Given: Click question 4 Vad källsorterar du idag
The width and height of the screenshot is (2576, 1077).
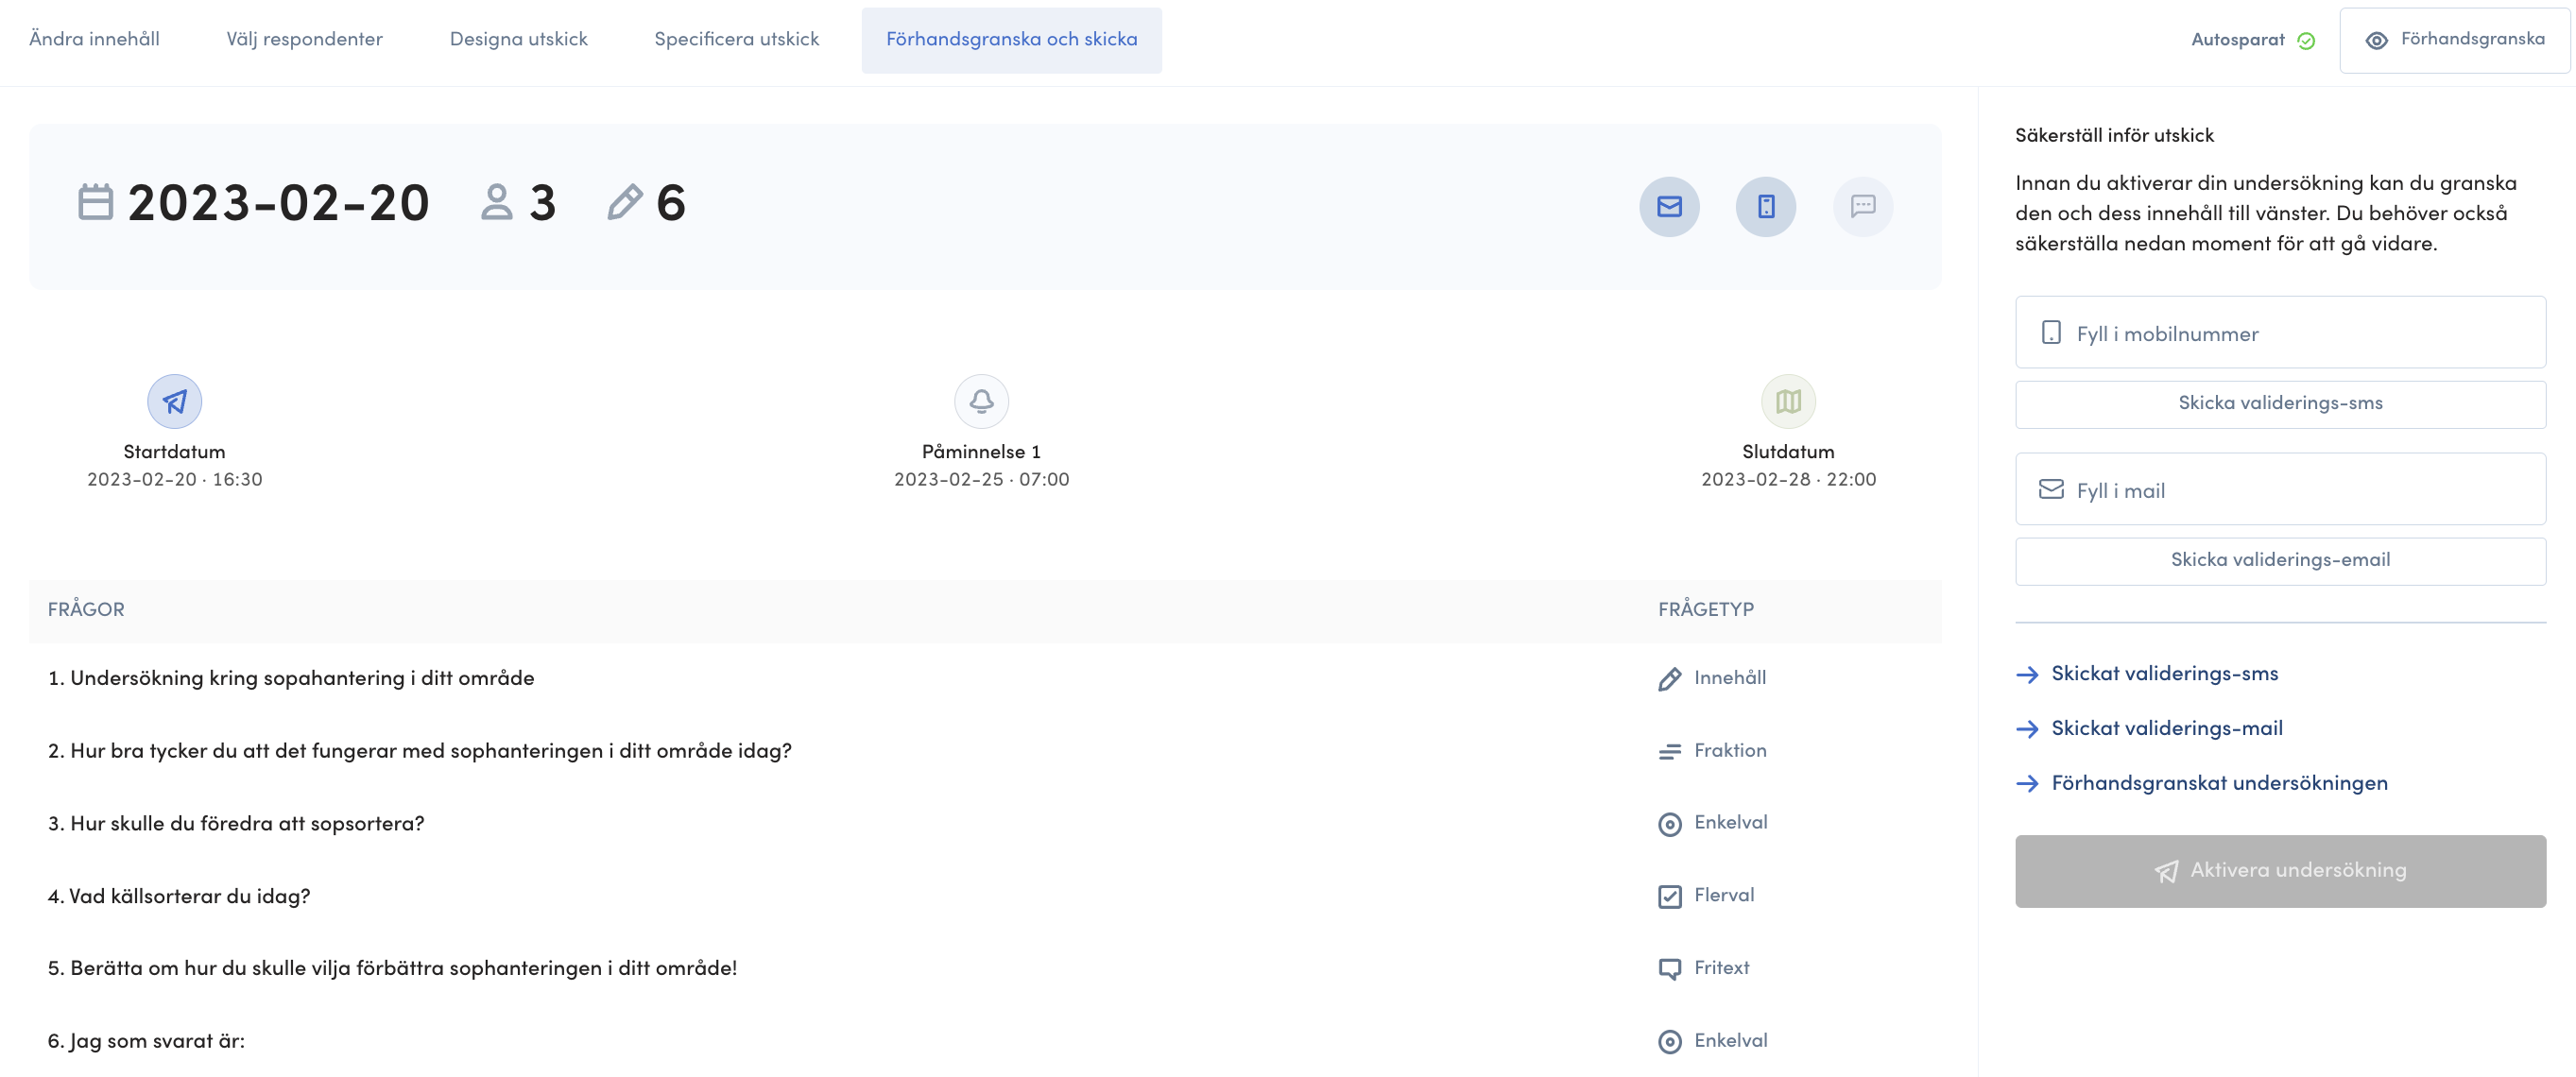Looking at the screenshot, I should click(179, 897).
